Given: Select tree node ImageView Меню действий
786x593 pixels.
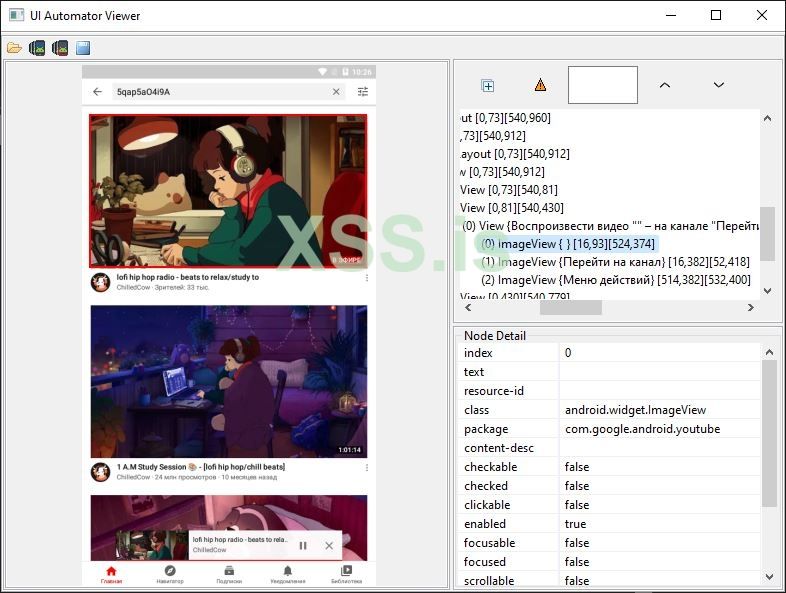Looking at the screenshot, I should [616, 280].
